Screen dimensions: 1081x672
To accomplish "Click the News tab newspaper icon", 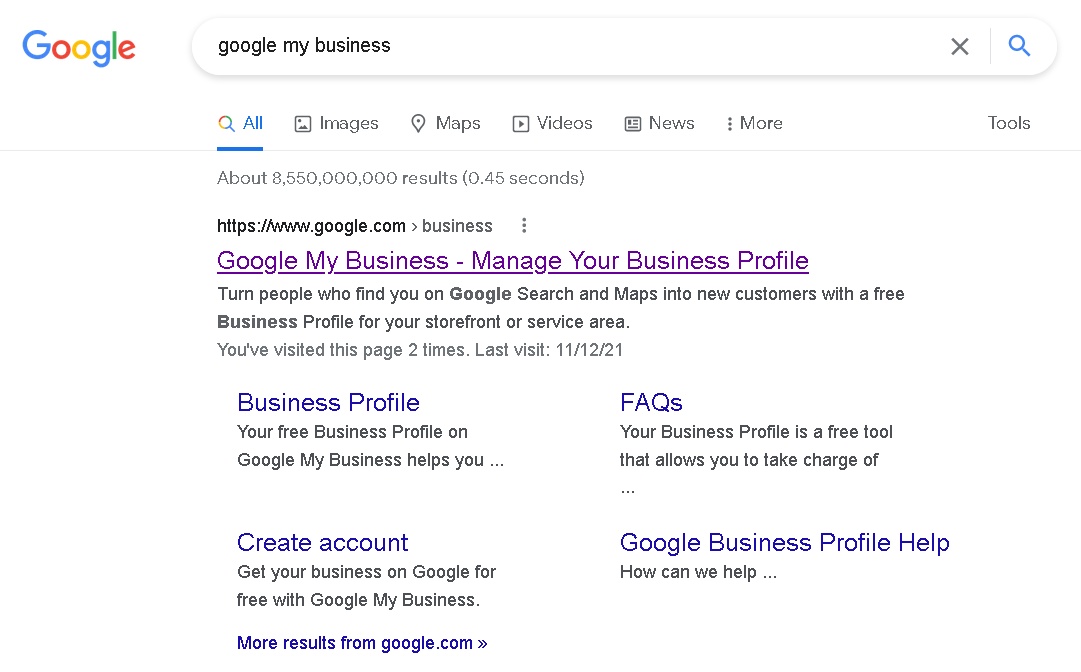I will click(633, 124).
